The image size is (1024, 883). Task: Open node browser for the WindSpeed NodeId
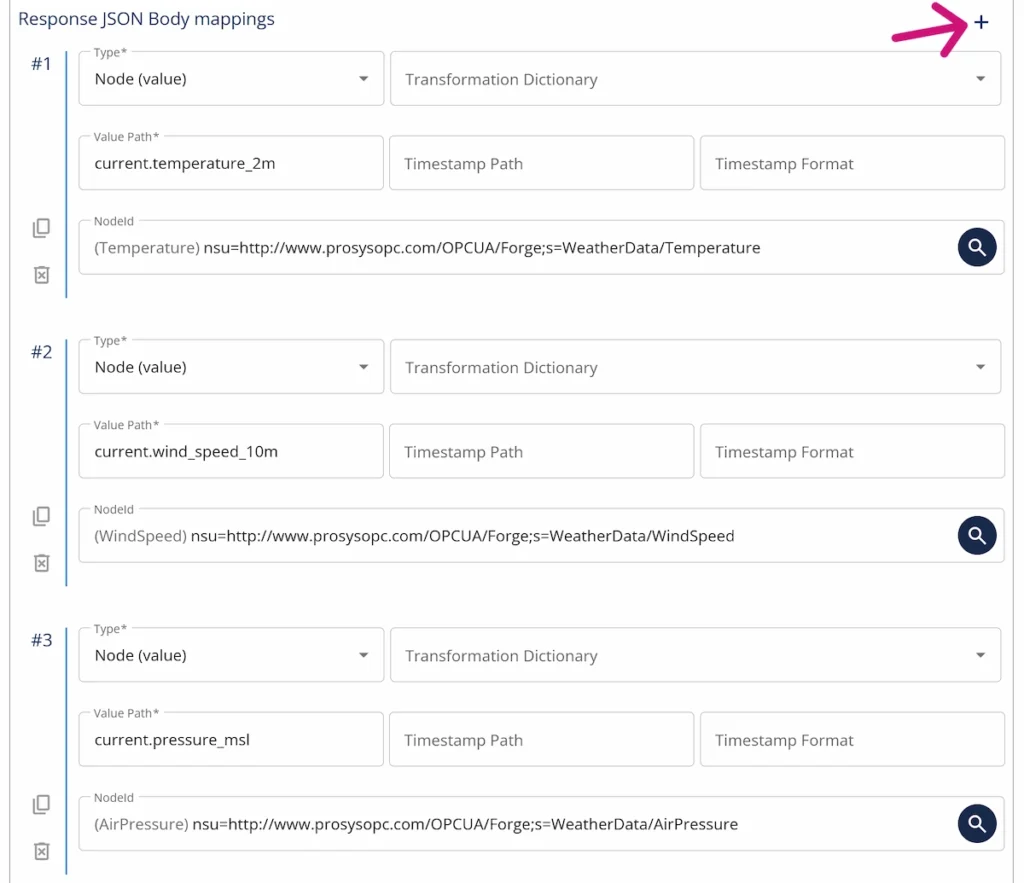[x=977, y=535]
